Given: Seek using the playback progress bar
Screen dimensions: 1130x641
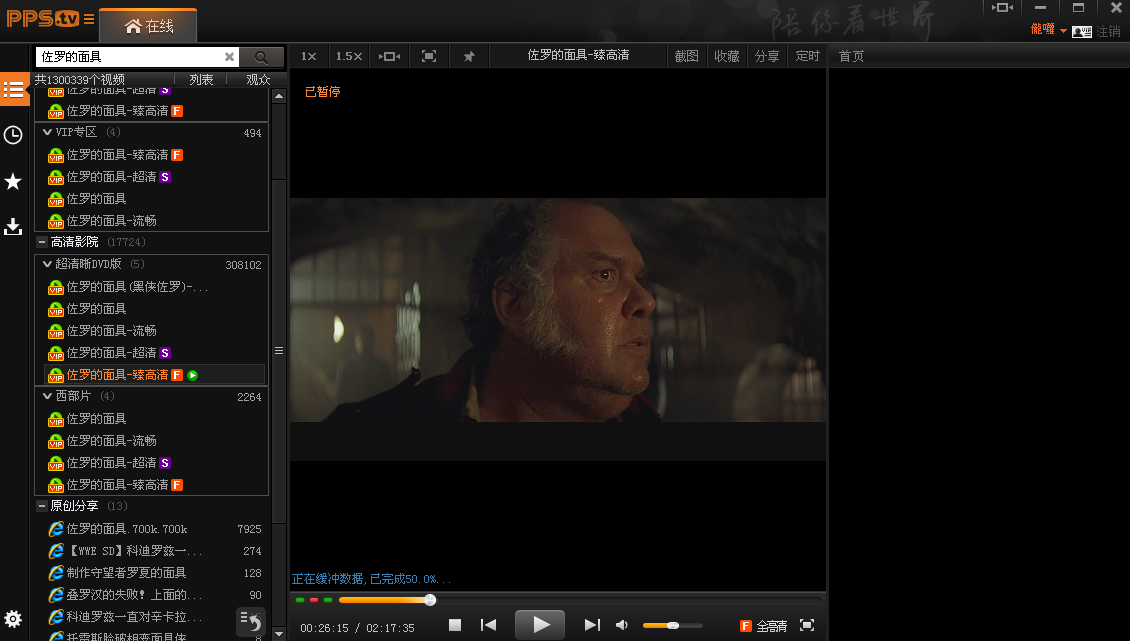Looking at the screenshot, I should (579, 600).
